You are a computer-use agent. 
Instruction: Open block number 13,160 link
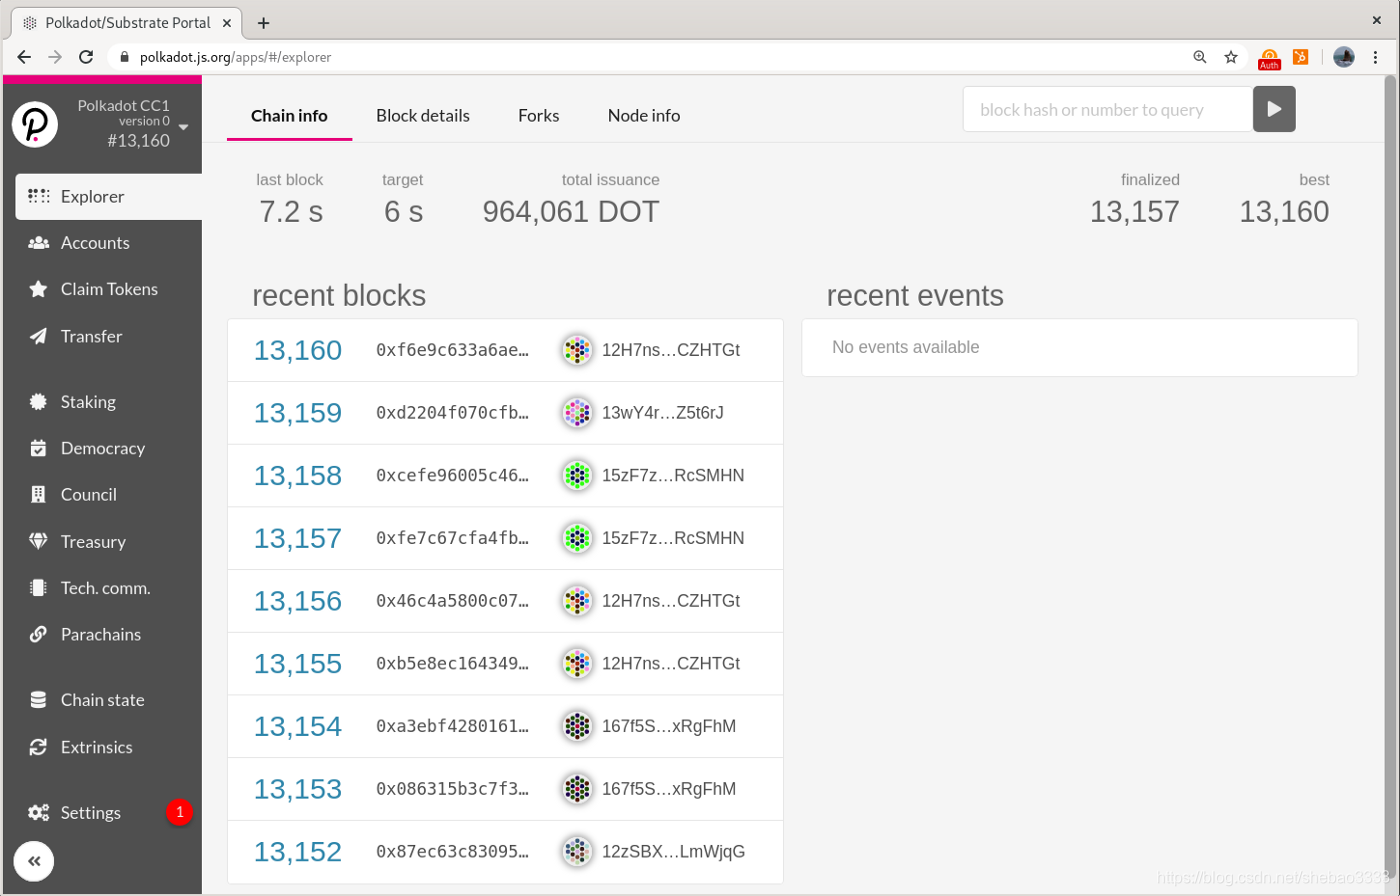[298, 350]
